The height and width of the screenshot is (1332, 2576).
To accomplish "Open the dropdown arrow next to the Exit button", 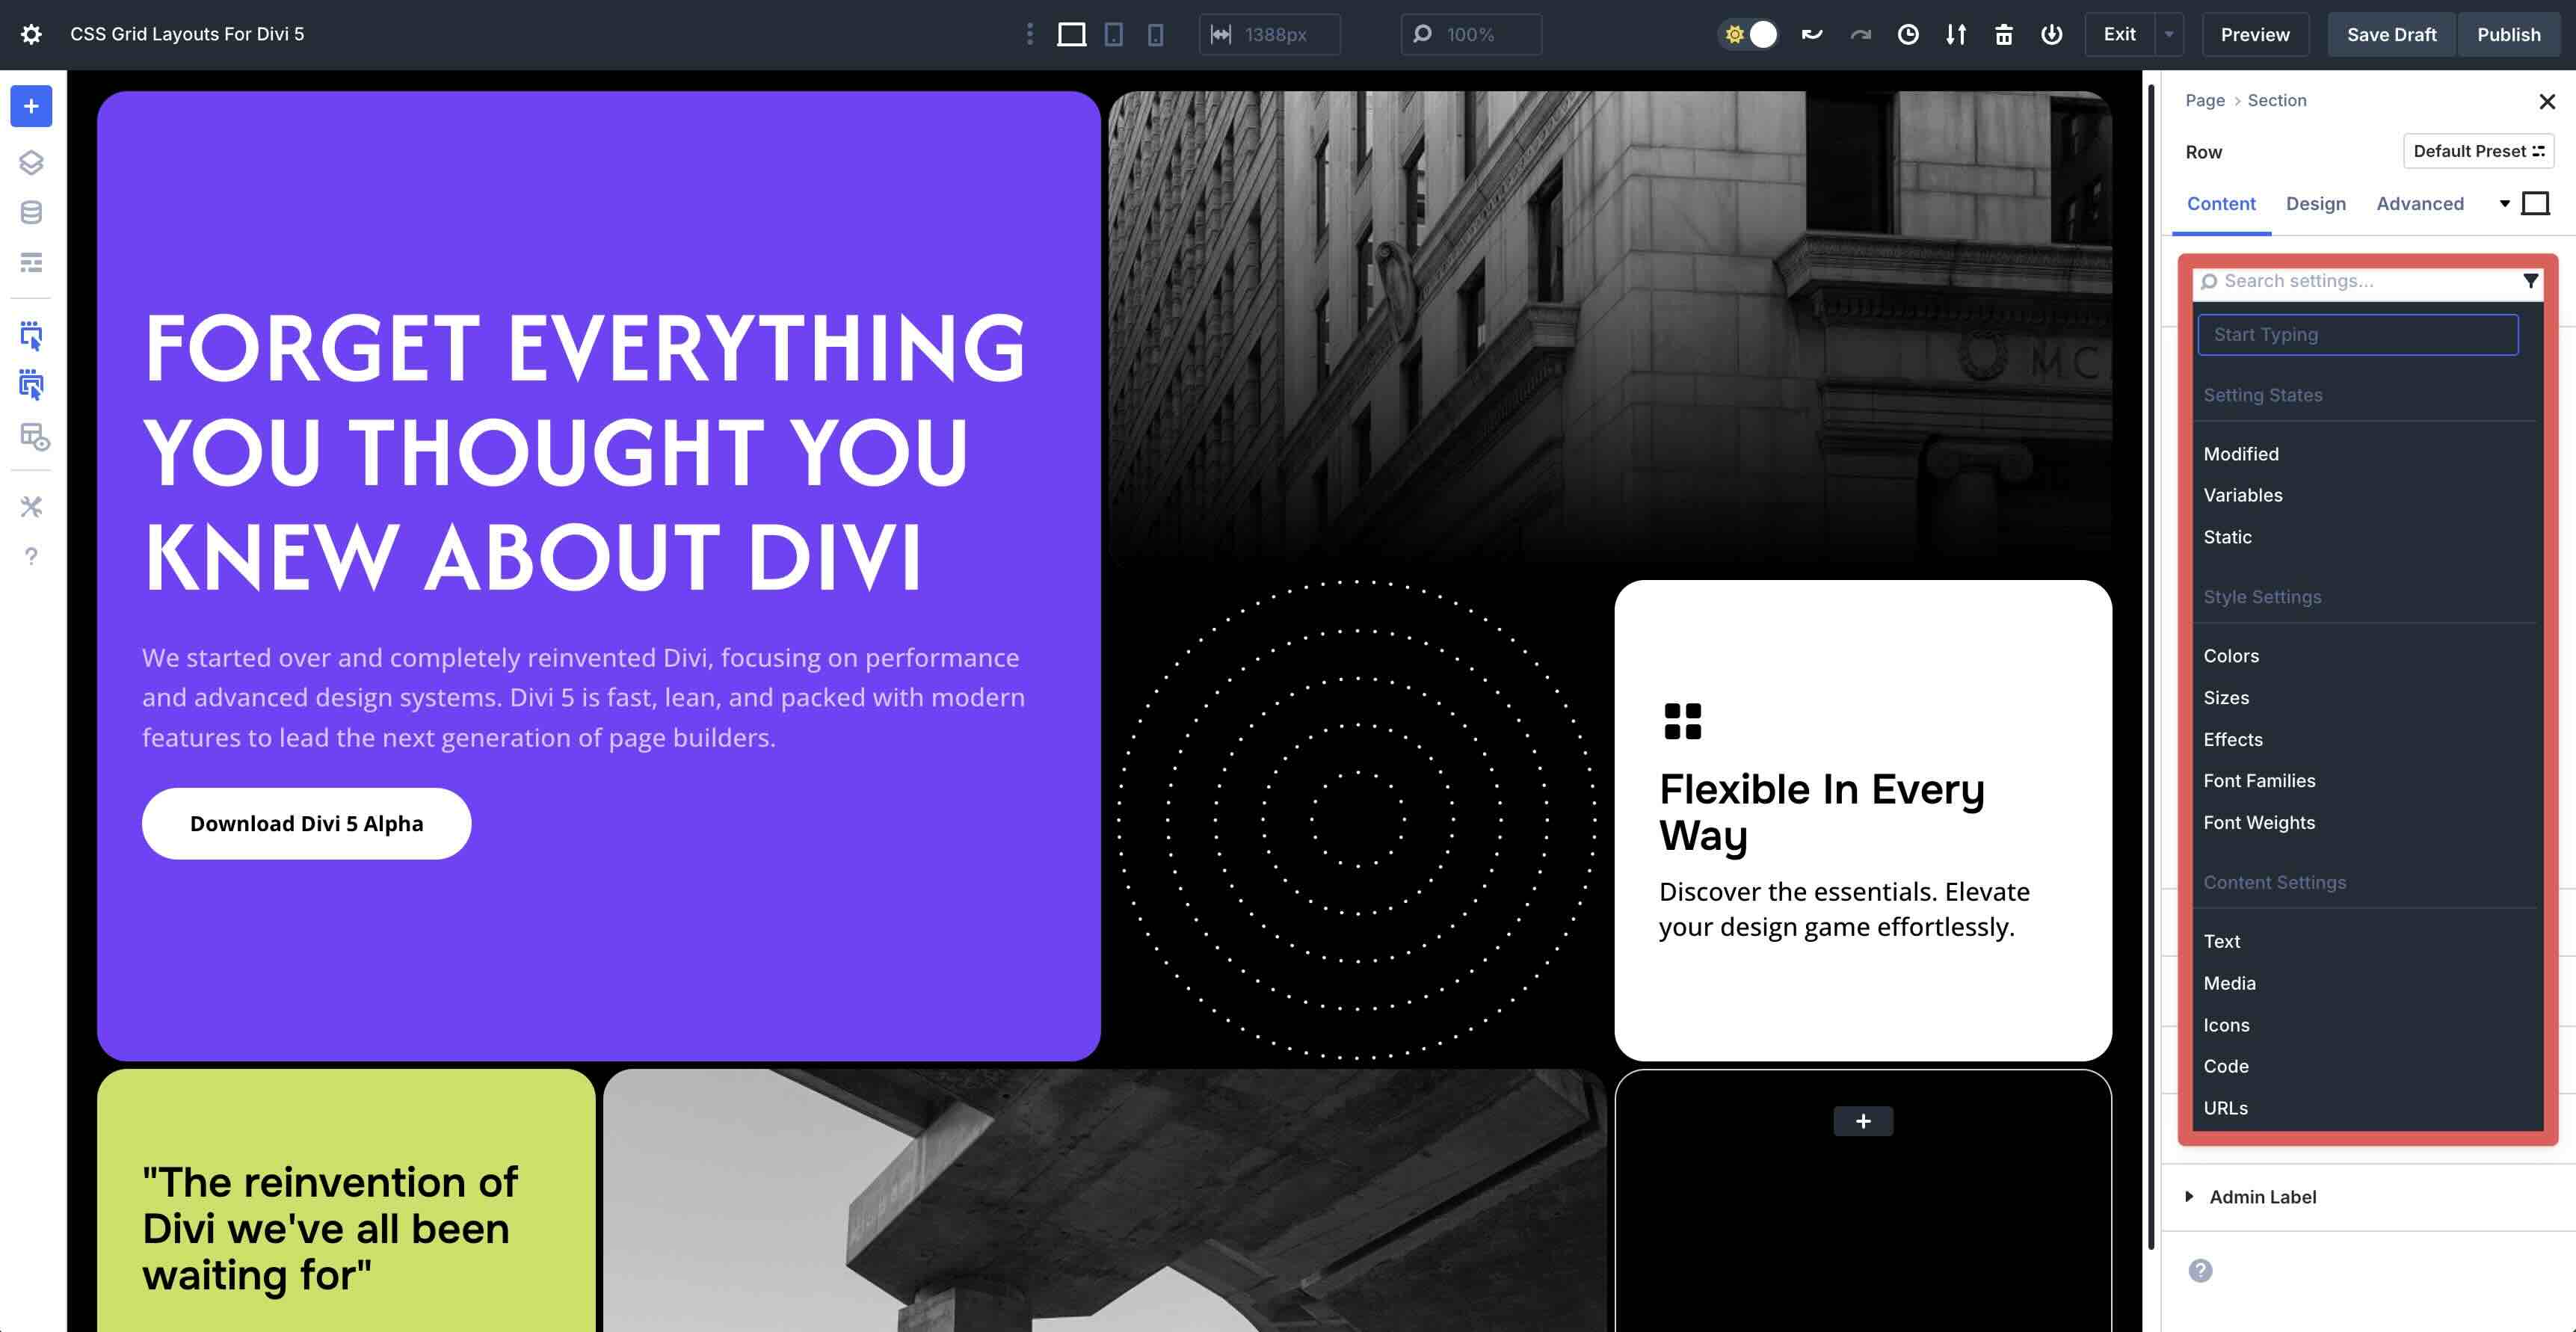I will (2169, 33).
